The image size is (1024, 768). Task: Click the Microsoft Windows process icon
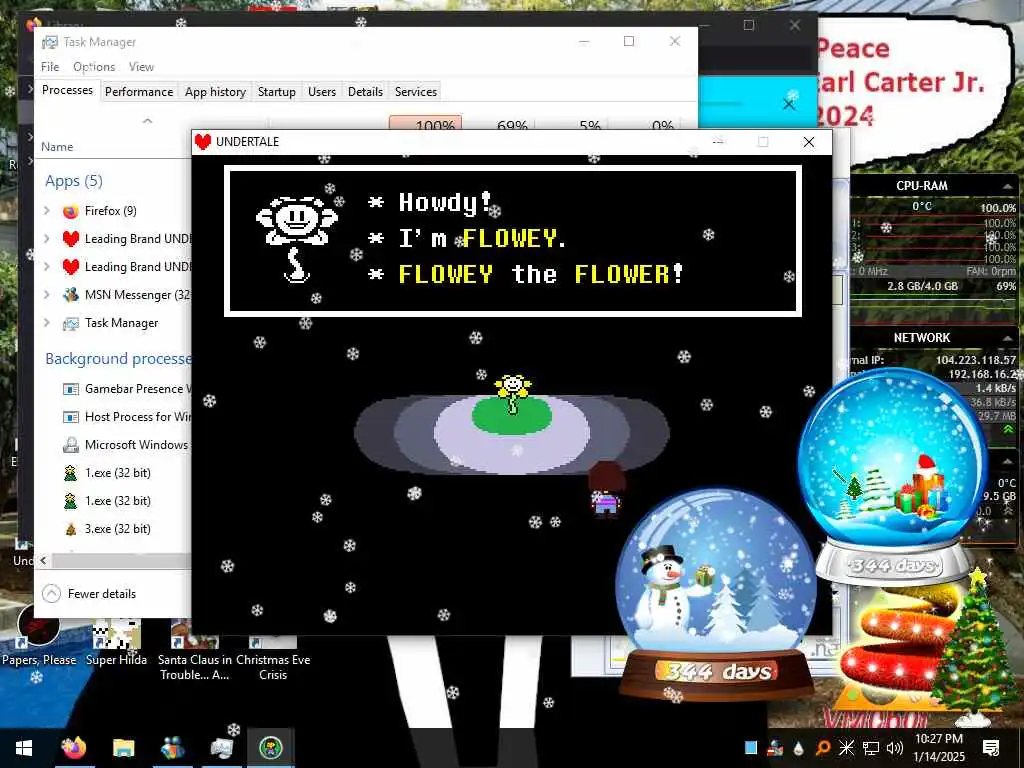pyautogui.click(x=71, y=445)
